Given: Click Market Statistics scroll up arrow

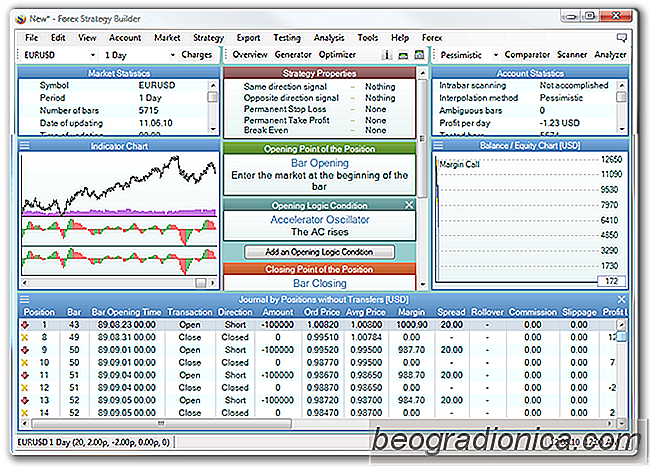Looking at the screenshot, I should [213, 85].
